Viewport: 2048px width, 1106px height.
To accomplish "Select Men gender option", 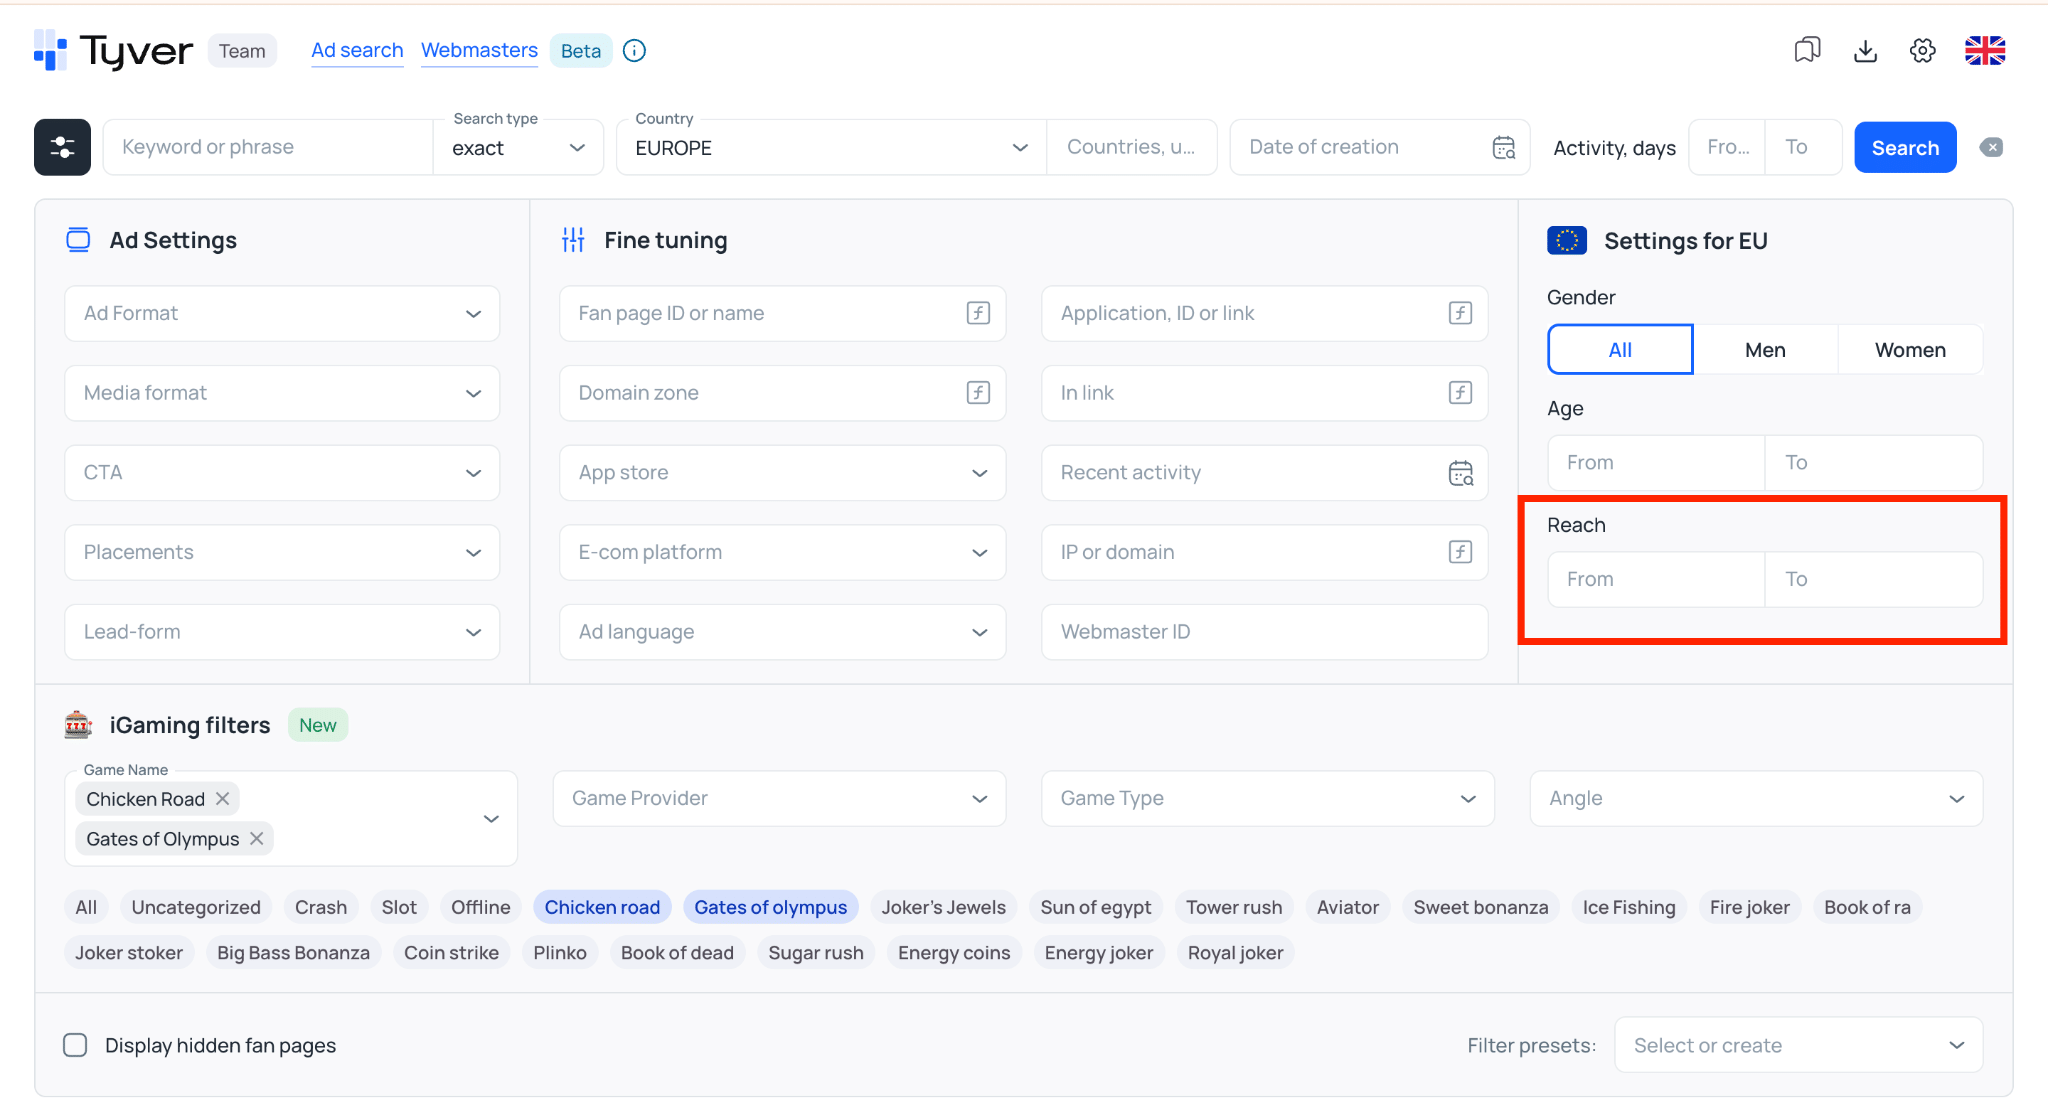I will click(1765, 349).
